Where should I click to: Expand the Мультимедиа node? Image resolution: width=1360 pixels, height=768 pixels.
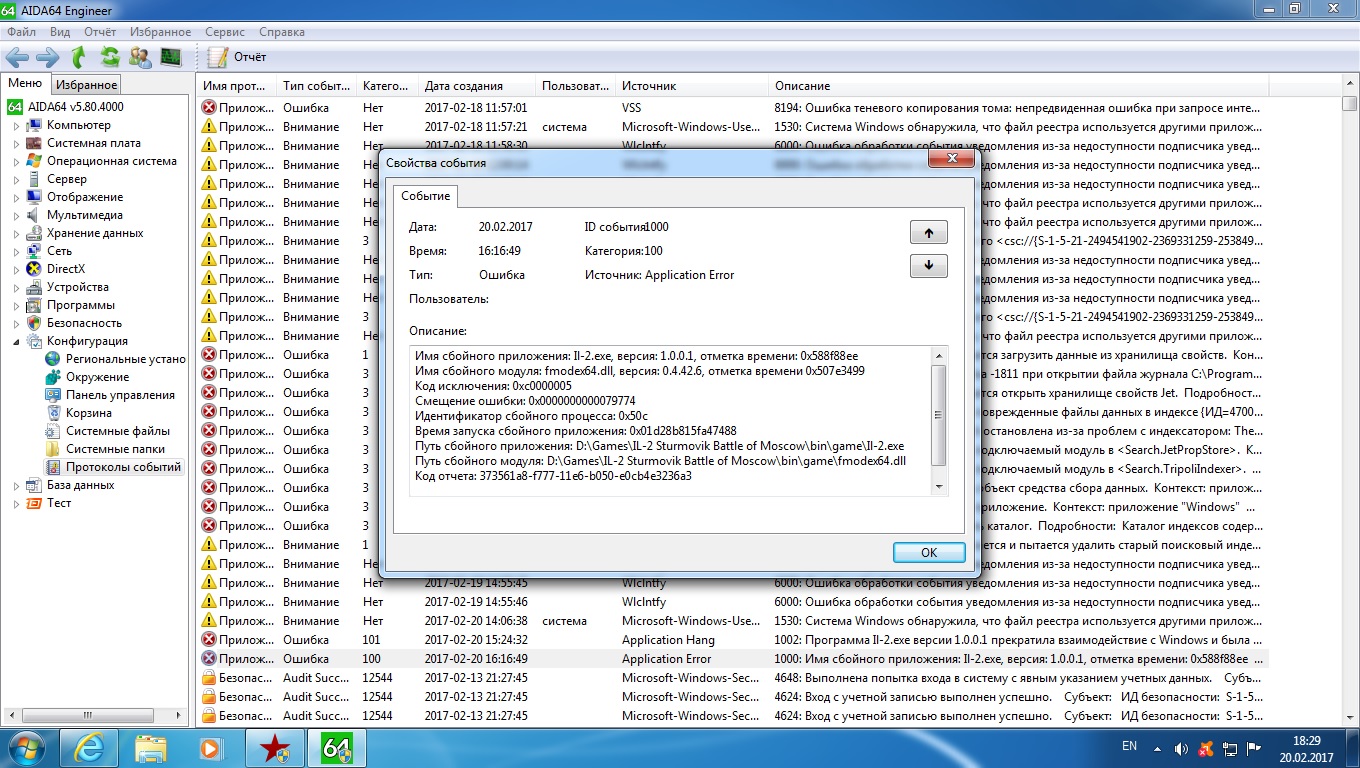click(16, 216)
